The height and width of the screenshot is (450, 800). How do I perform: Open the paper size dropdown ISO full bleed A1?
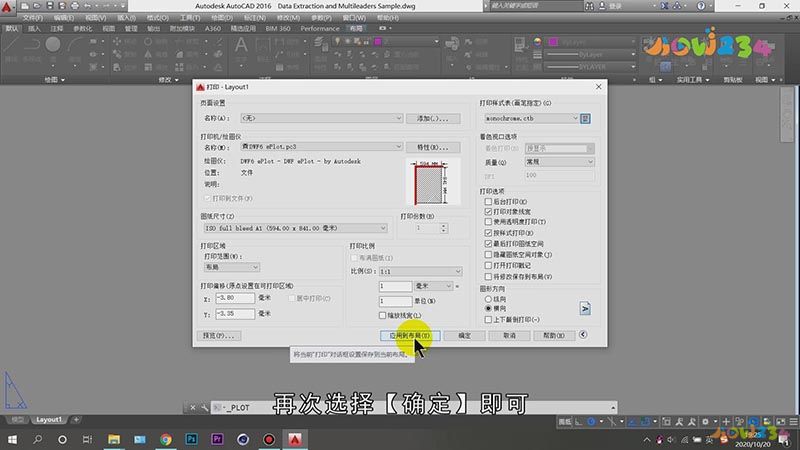click(x=295, y=228)
